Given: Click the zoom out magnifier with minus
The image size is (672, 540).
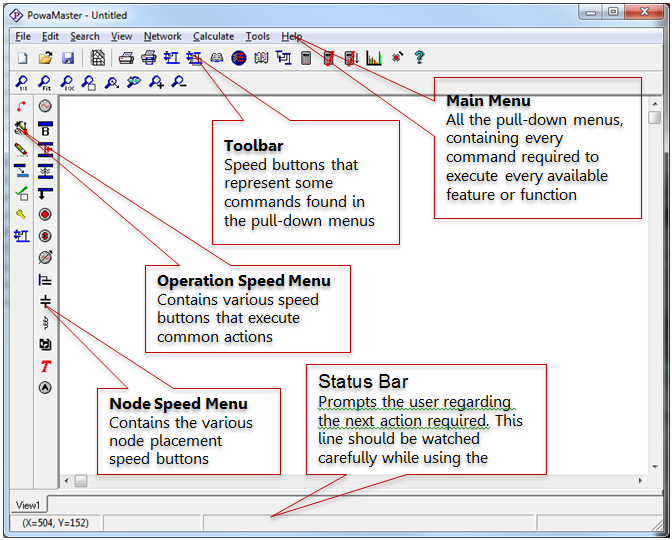Looking at the screenshot, I should coord(179,81).
